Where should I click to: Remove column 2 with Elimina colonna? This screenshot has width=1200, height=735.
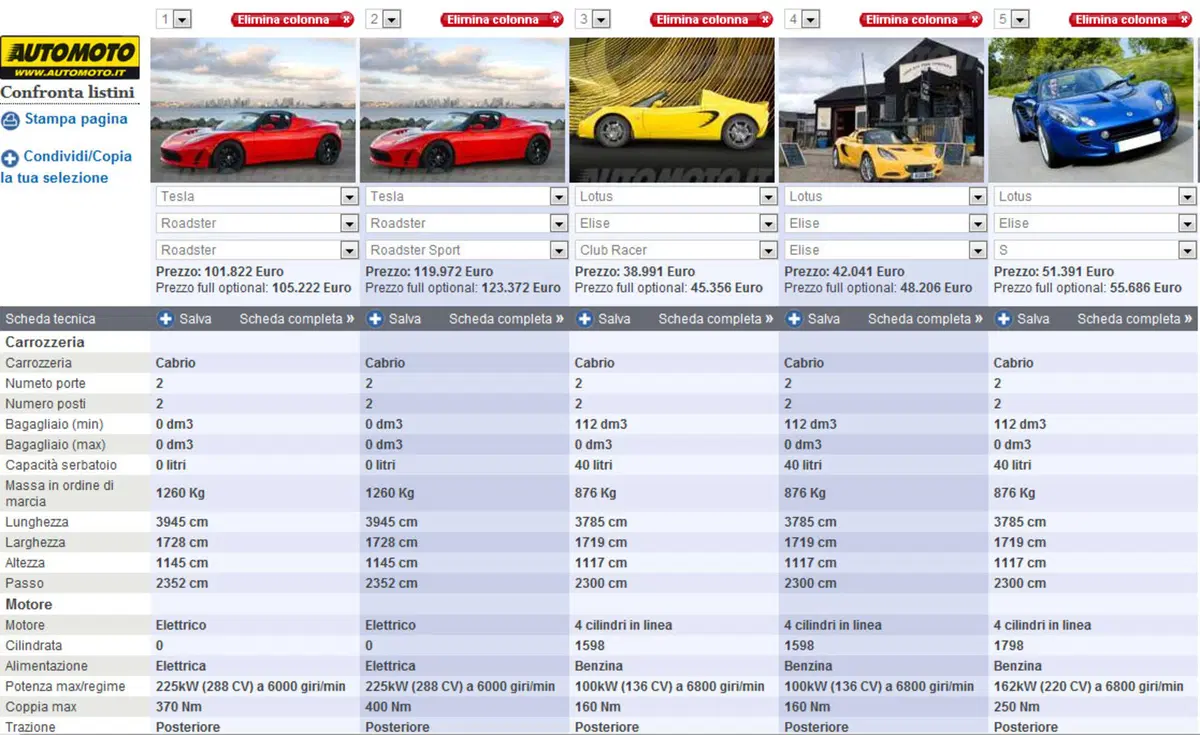pos(503,19)
